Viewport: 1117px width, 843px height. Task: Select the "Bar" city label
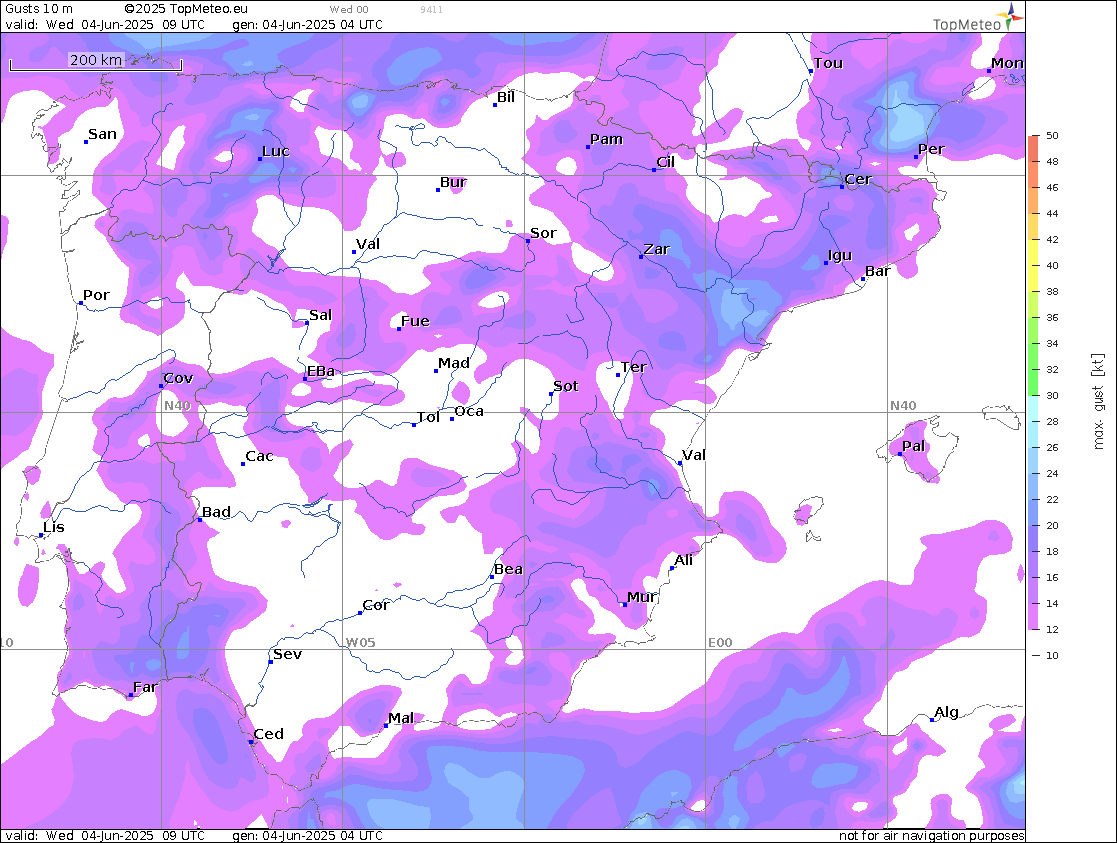(878, 271)
